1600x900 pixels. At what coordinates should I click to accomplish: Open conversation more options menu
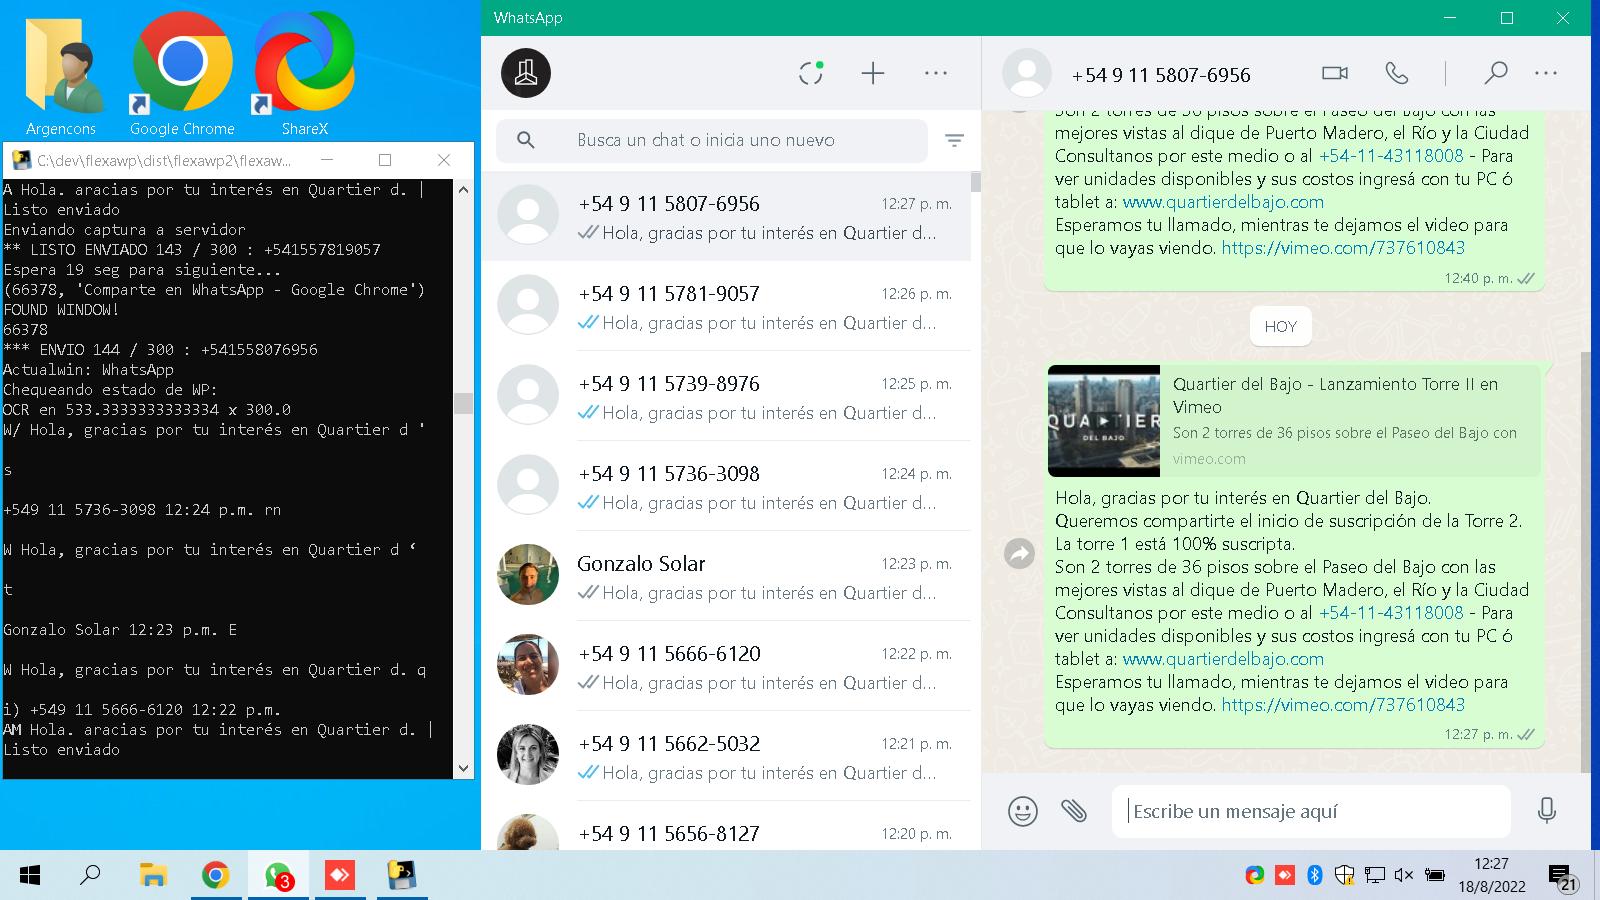tap(1546, 73)
